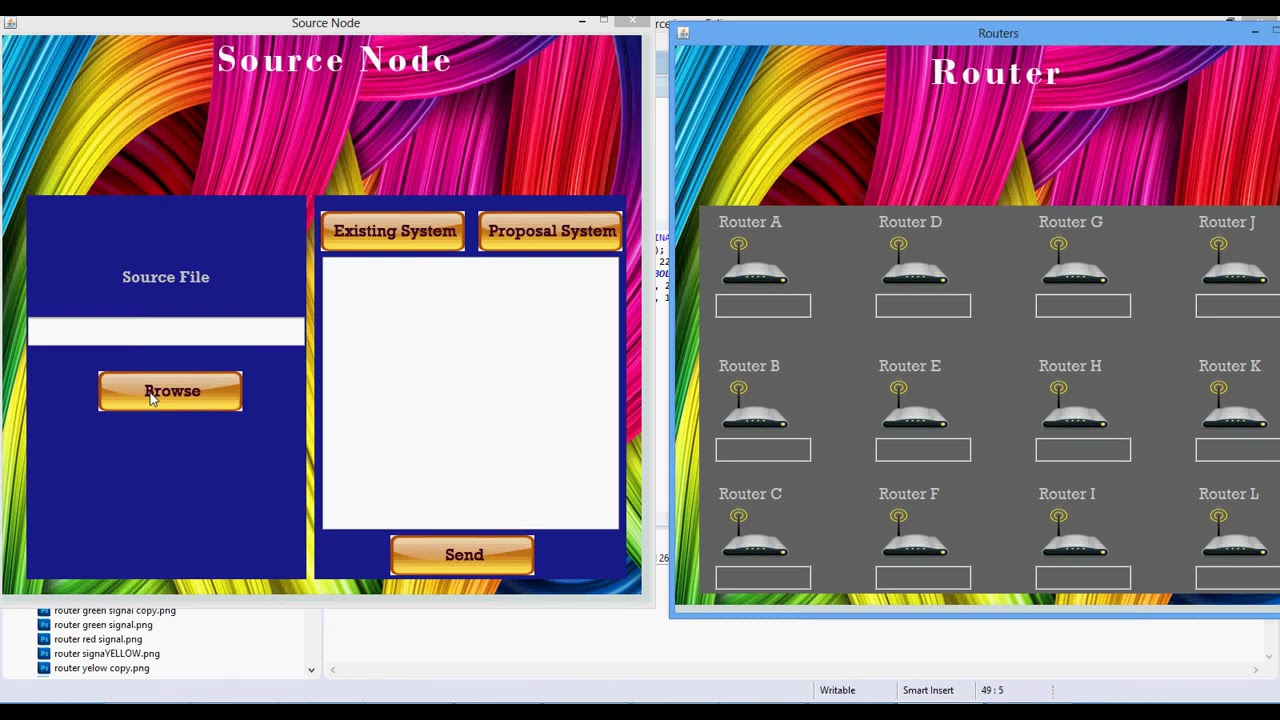Image resolution: width=1280 pixels, height=720 pixels.
Task: Click the Proposal System button
Action: (550, 231)
